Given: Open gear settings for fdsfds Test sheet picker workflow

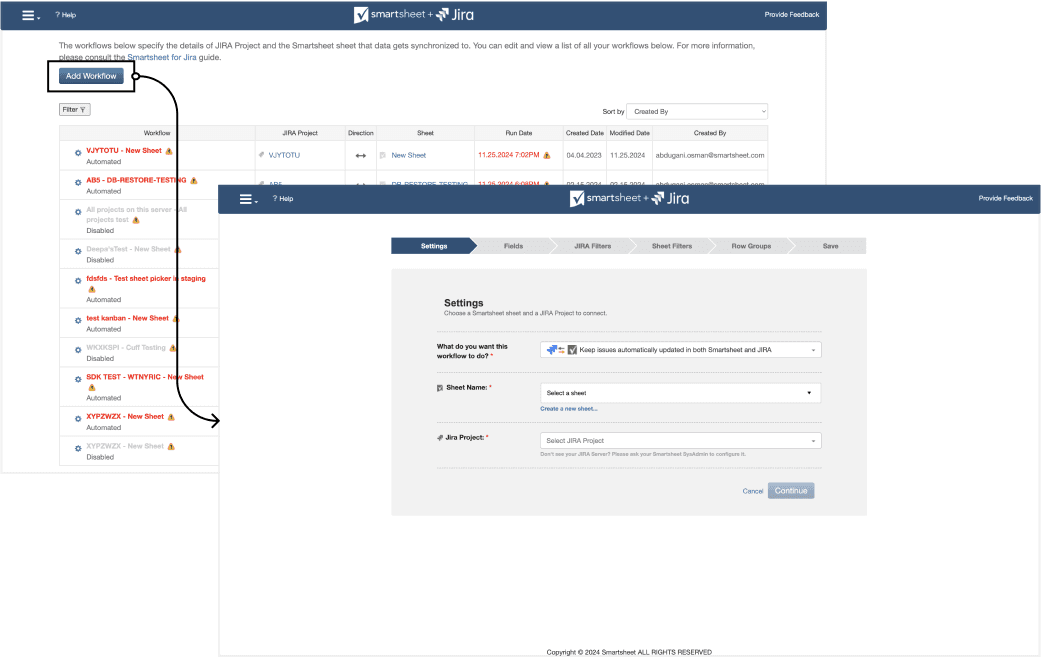Looking at the screenshot, I should tap(78, 281).
